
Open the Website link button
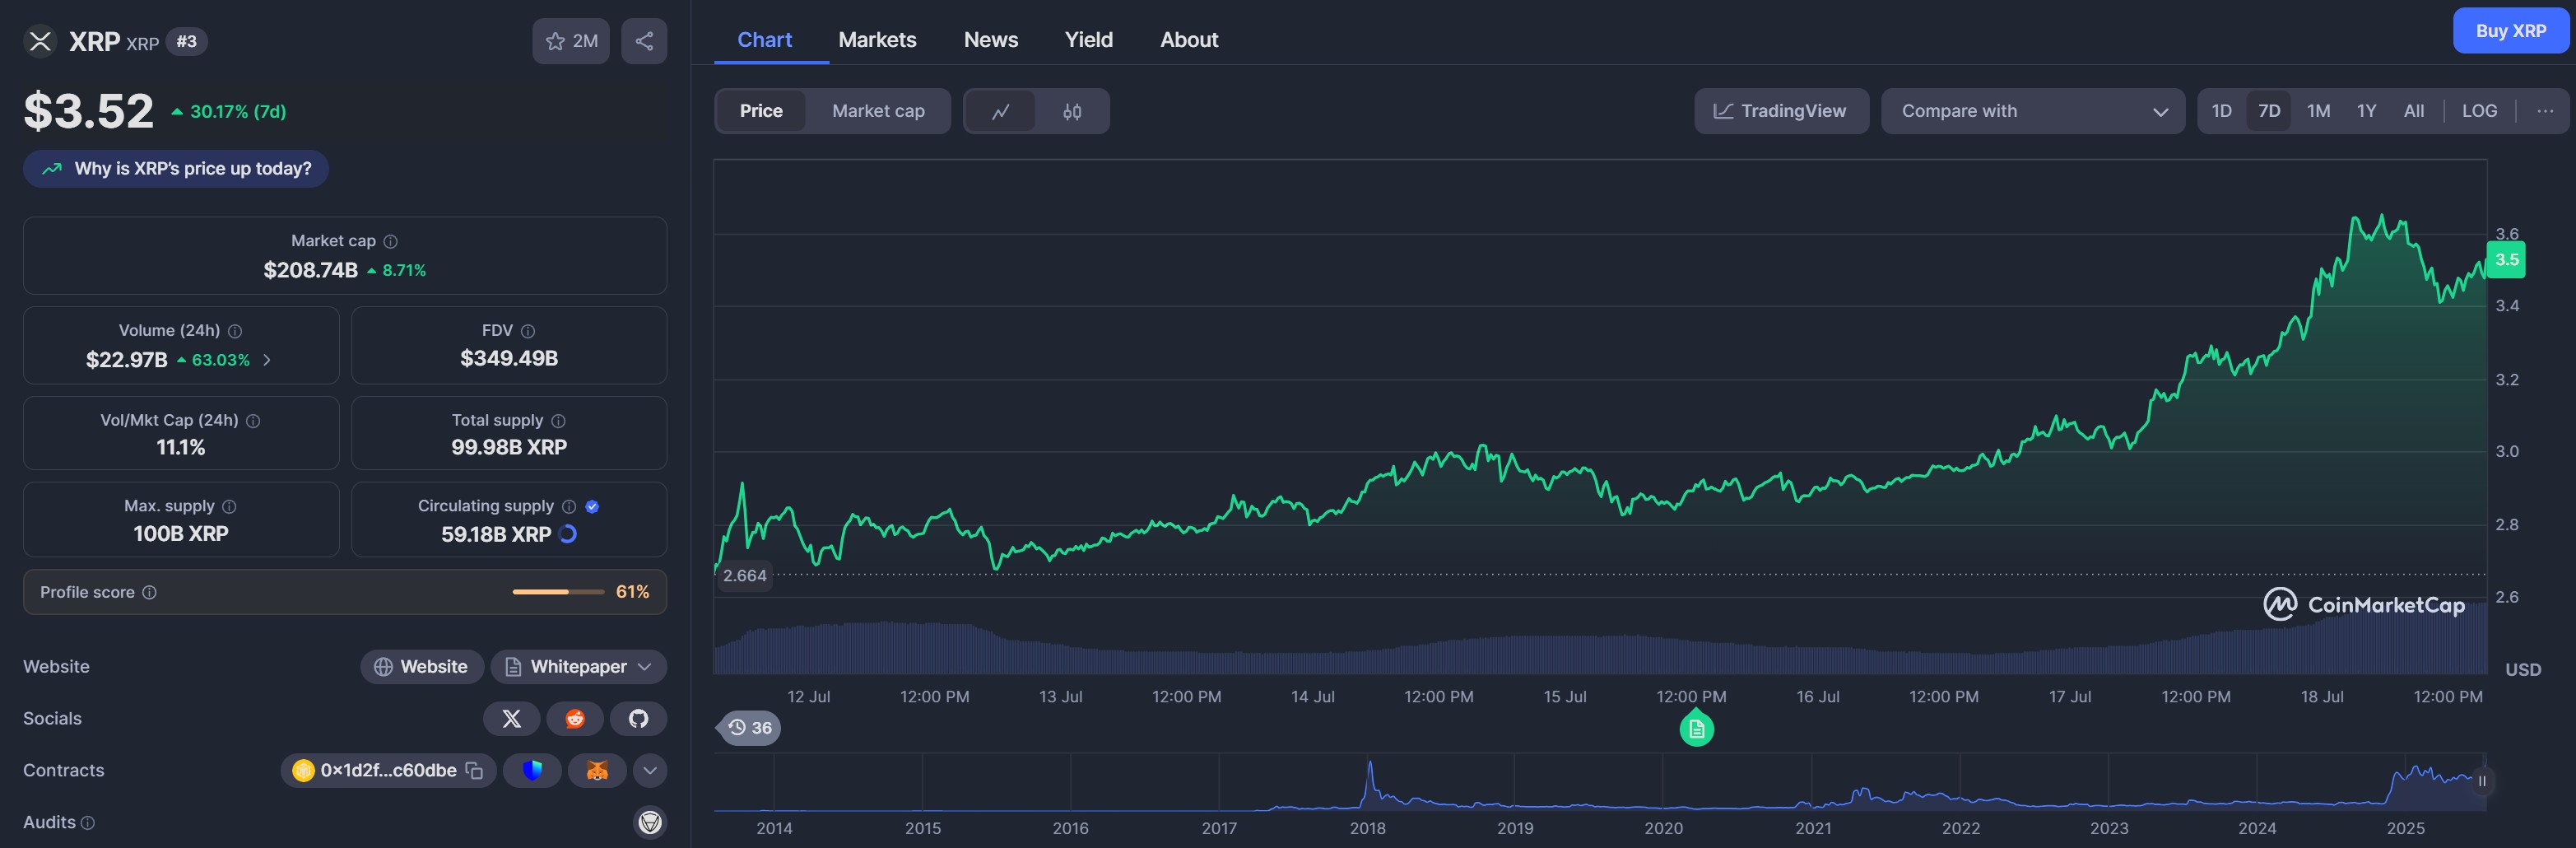pyautogui.click(x=421, y=666)
